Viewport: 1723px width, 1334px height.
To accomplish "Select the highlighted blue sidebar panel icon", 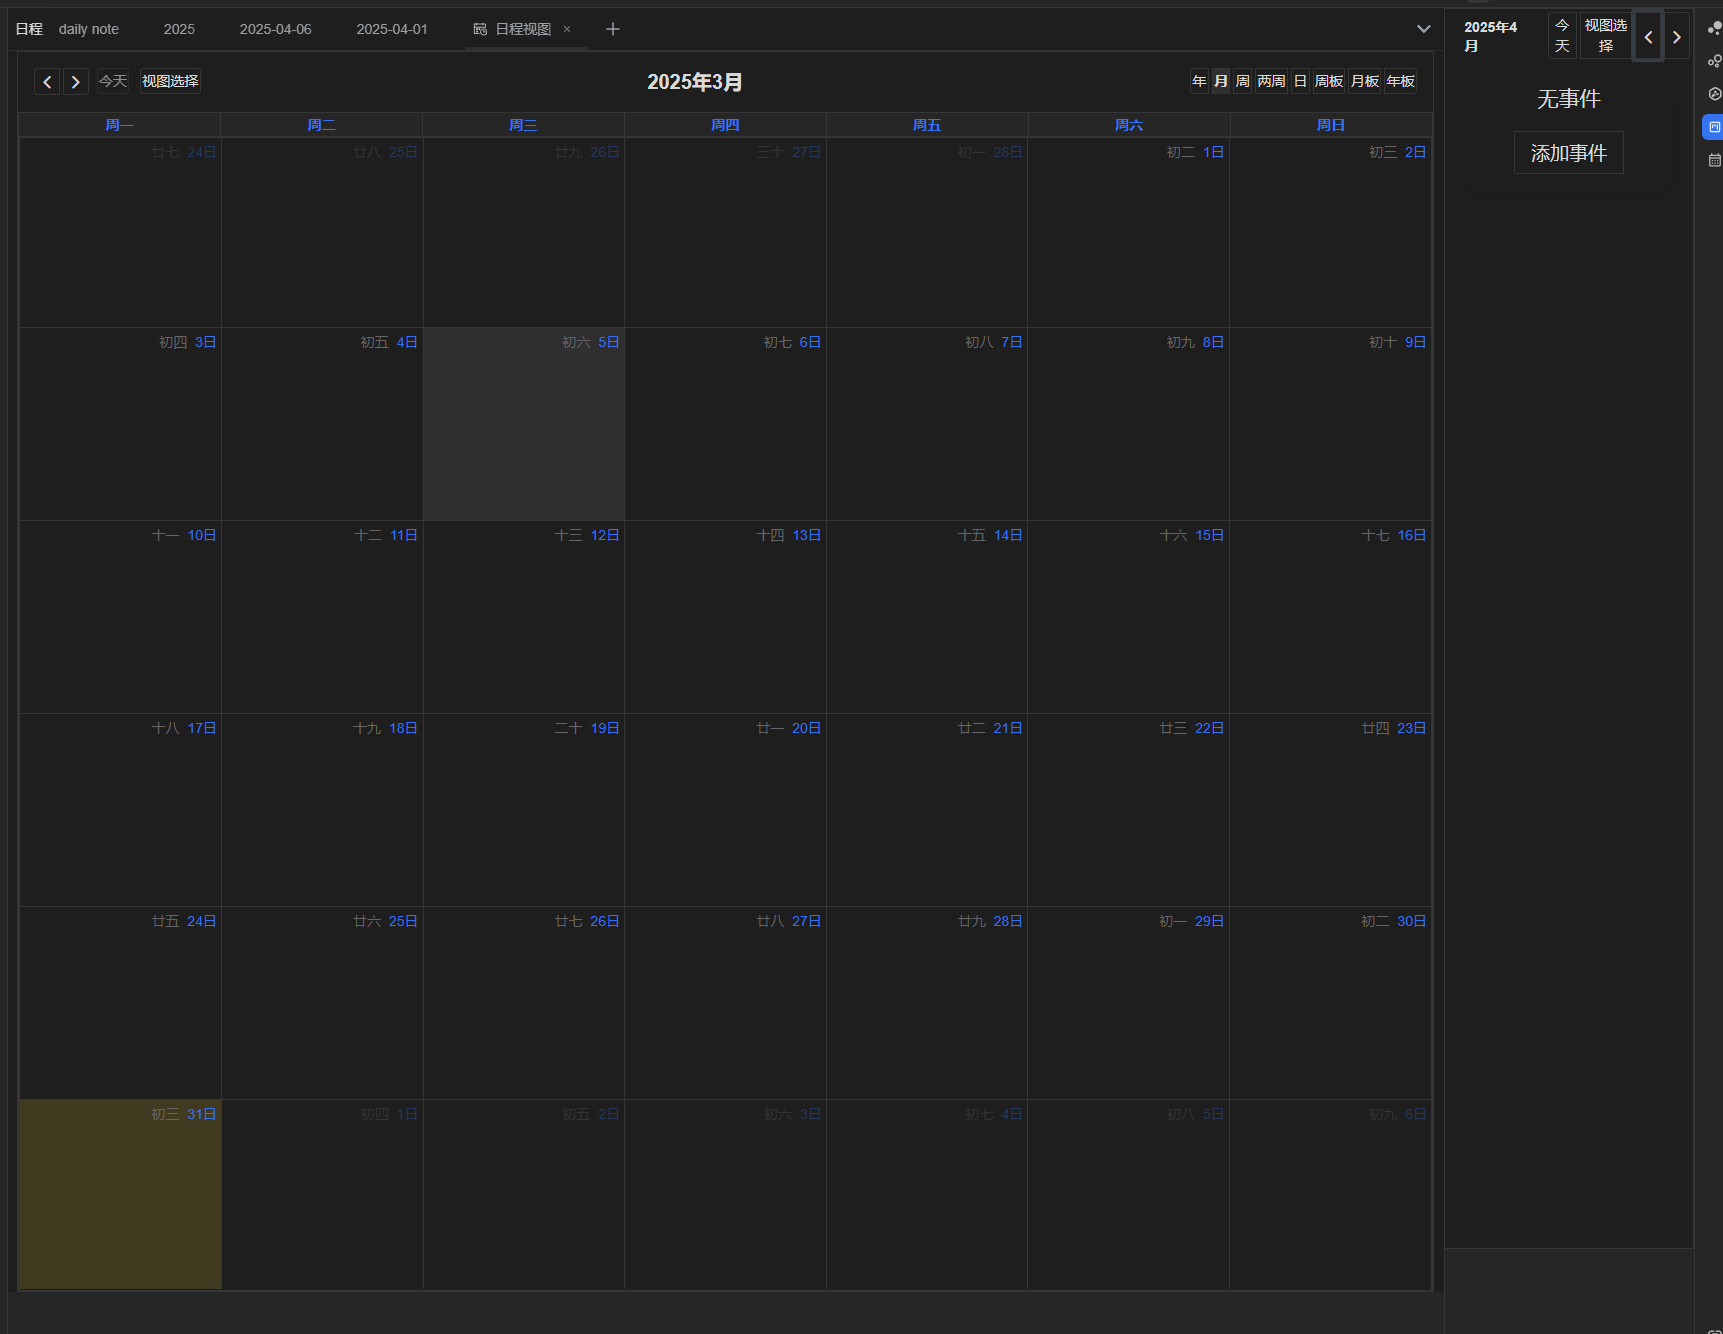I will pos(1714,127).
